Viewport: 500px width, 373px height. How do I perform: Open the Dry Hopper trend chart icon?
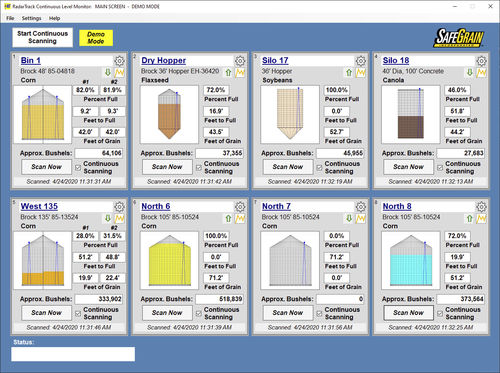tap(240, 73)
